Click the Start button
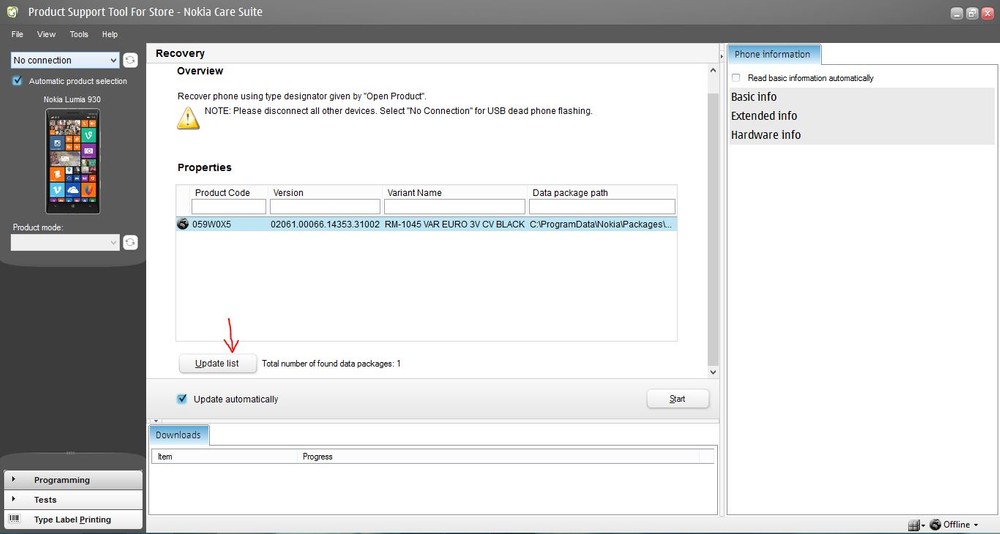Viewport: 1000px width, 534px height. (x=677, y=399)
